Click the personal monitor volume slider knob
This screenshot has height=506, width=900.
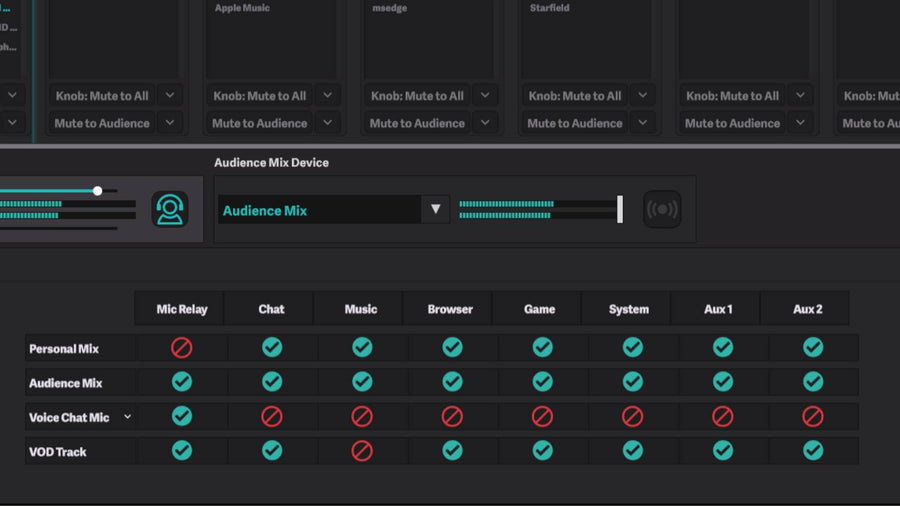[x=98, y=190]
